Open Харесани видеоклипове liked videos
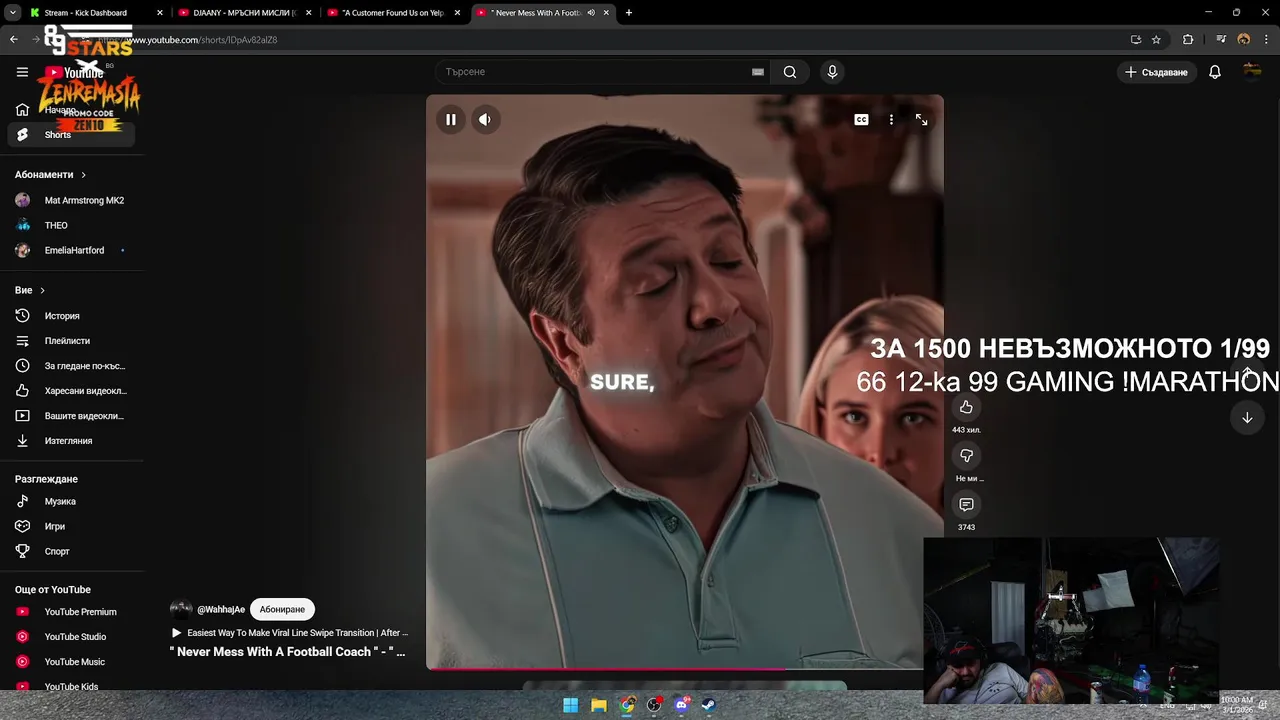The width and height of the screenshot is (1280, 720). pyautogui.click(x=72, y=391)
